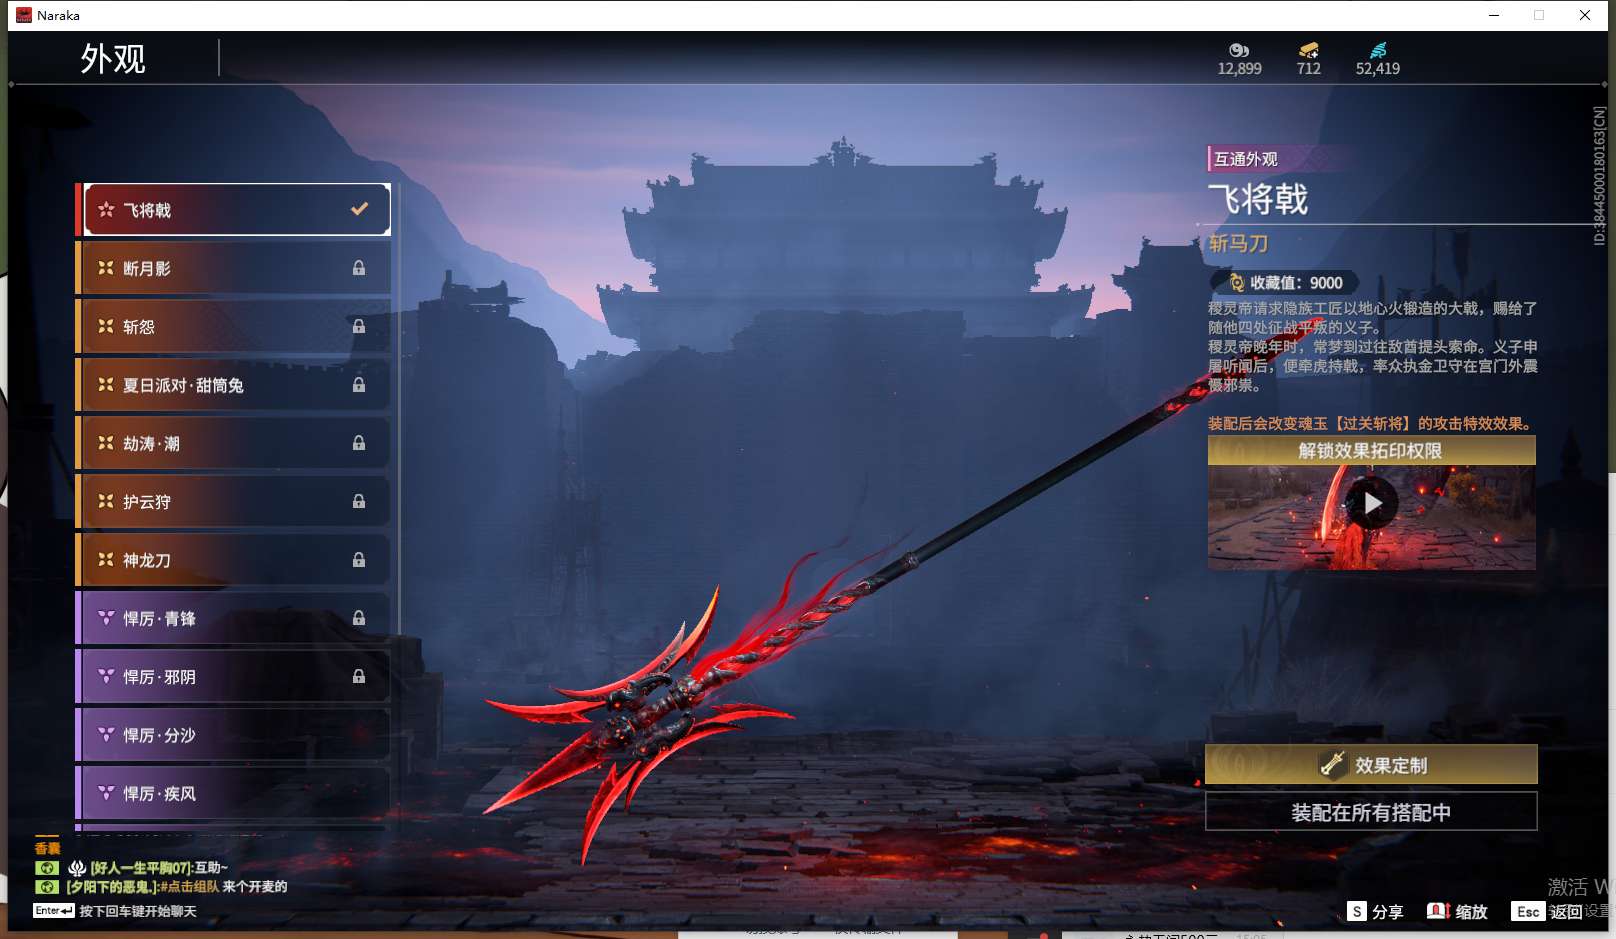
Task: Select the 飞将戟 skin row
Action: 235,209
